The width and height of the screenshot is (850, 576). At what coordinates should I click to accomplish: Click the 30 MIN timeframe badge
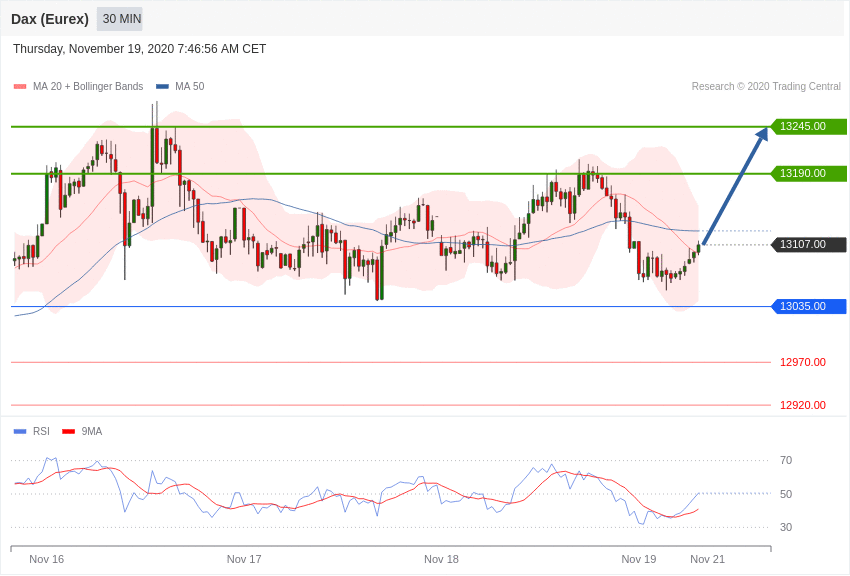coord(120,19)
